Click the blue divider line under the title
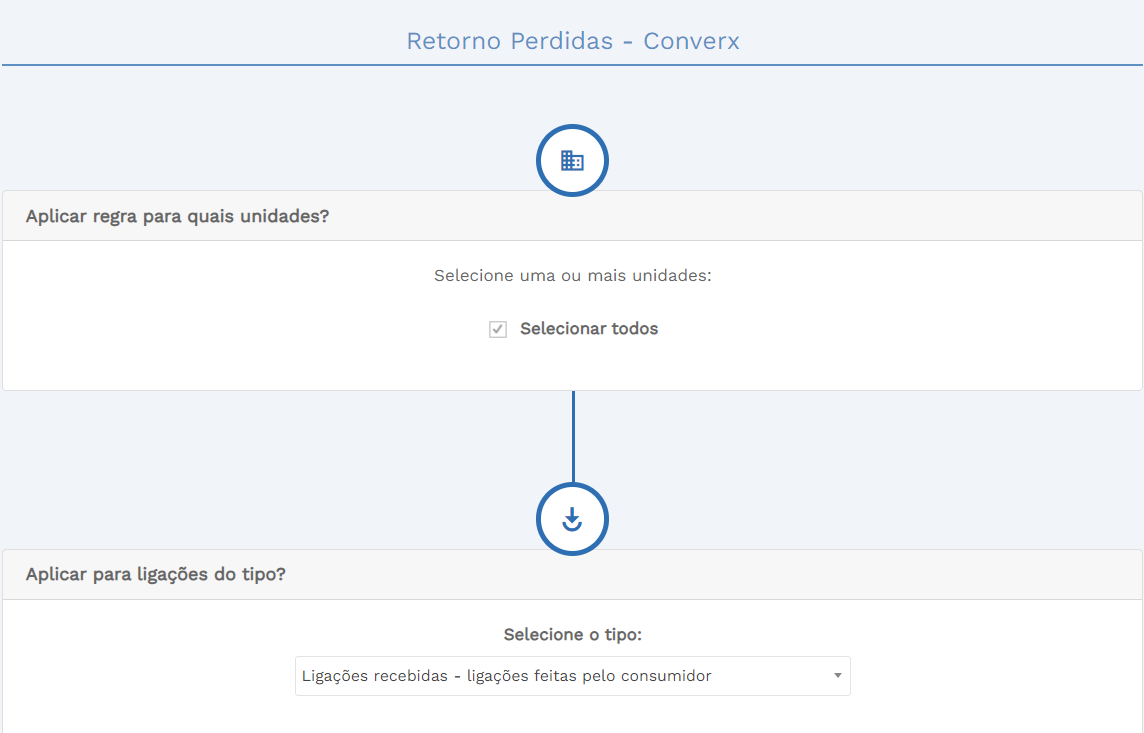Image resolution: width=1144 pixels, height=733 pixels. click(572, 65)
